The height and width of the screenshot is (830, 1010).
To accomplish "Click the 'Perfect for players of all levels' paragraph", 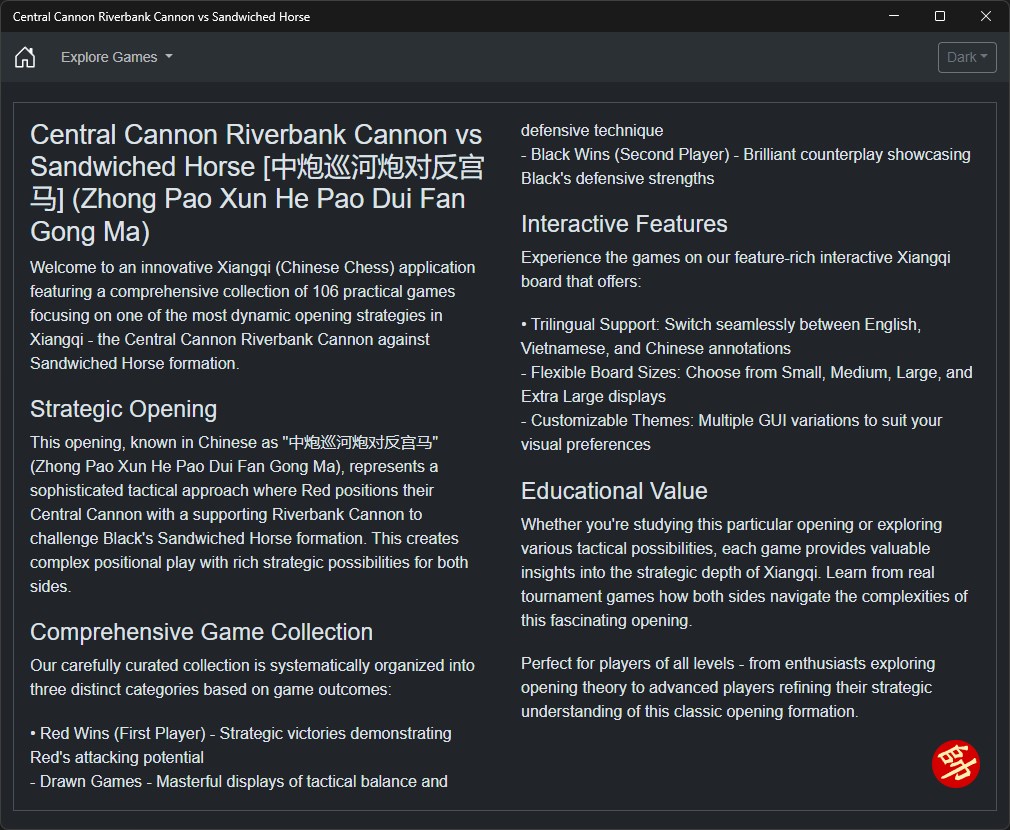I will click(727, 687).
